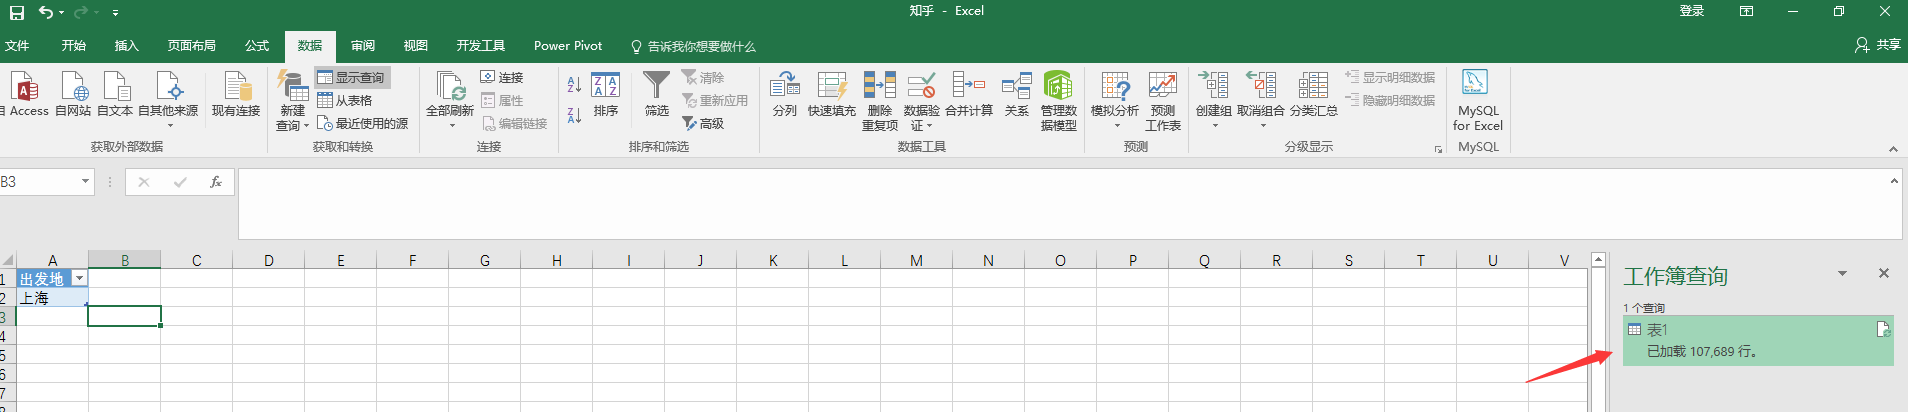
Task: Get external data from web (自网站)
Action: tap(73, 94)
